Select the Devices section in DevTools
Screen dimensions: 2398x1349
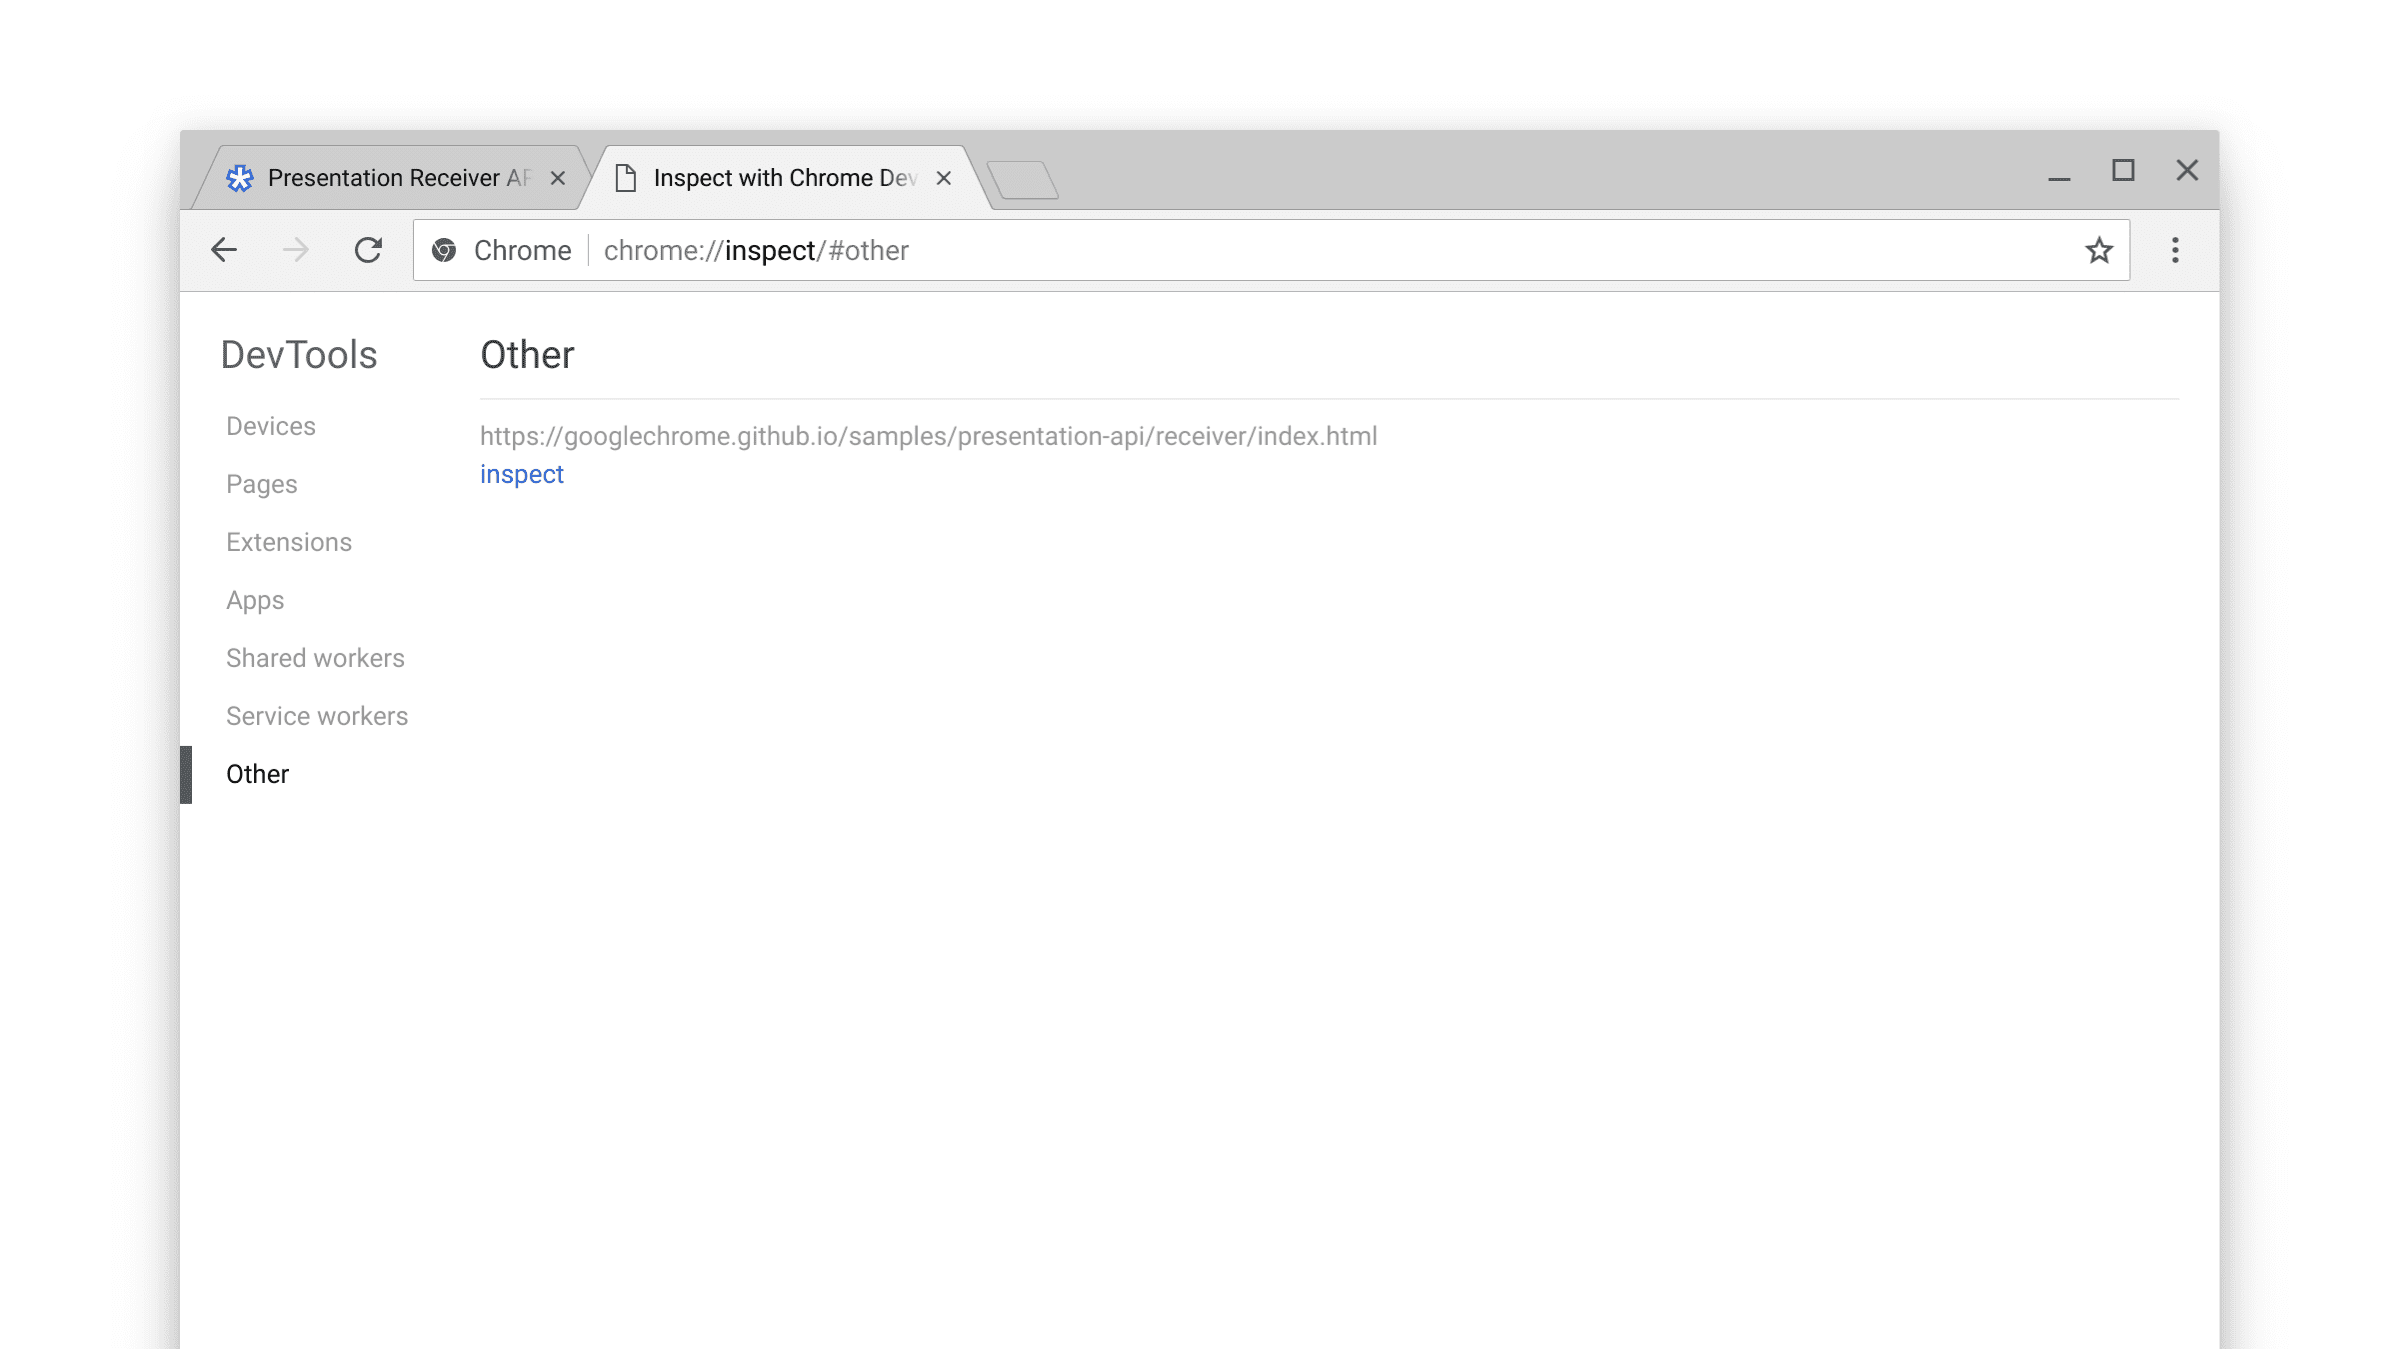coord(270,425)
